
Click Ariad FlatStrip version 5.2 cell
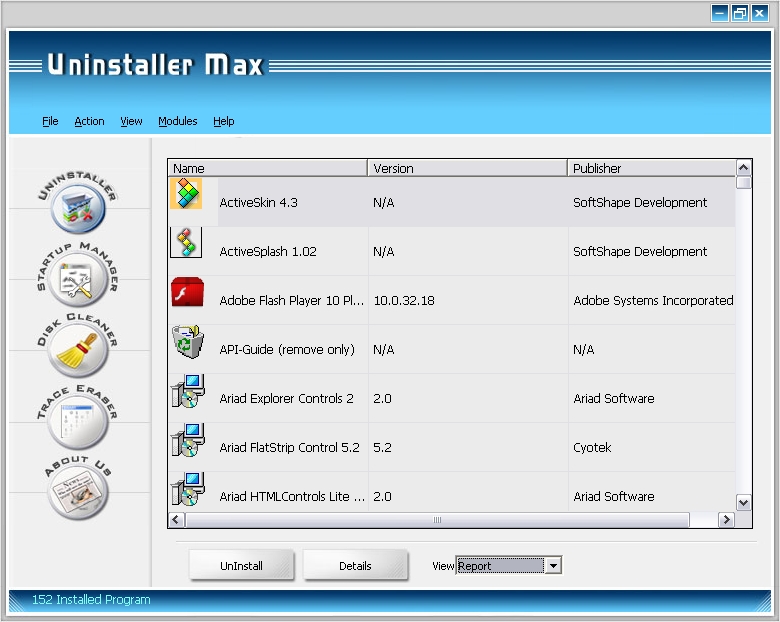click(x=382, y=447)
